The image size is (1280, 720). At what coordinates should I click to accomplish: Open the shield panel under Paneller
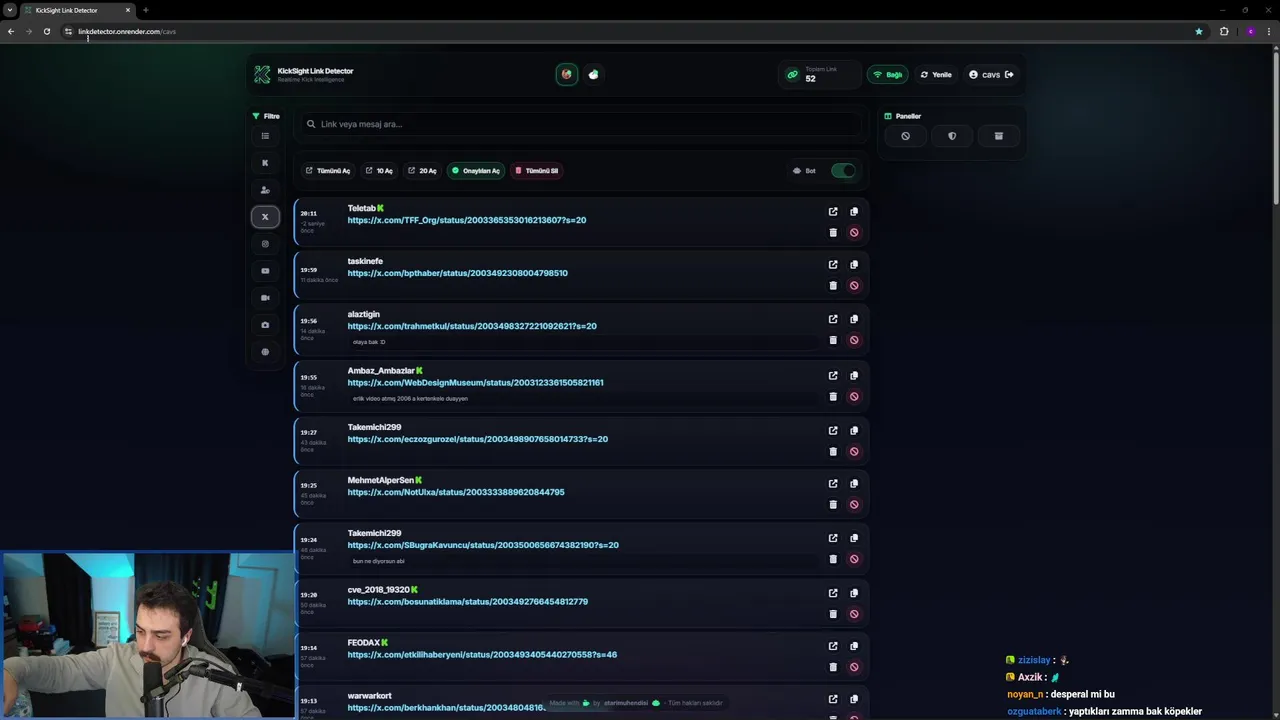coord(952,136)
